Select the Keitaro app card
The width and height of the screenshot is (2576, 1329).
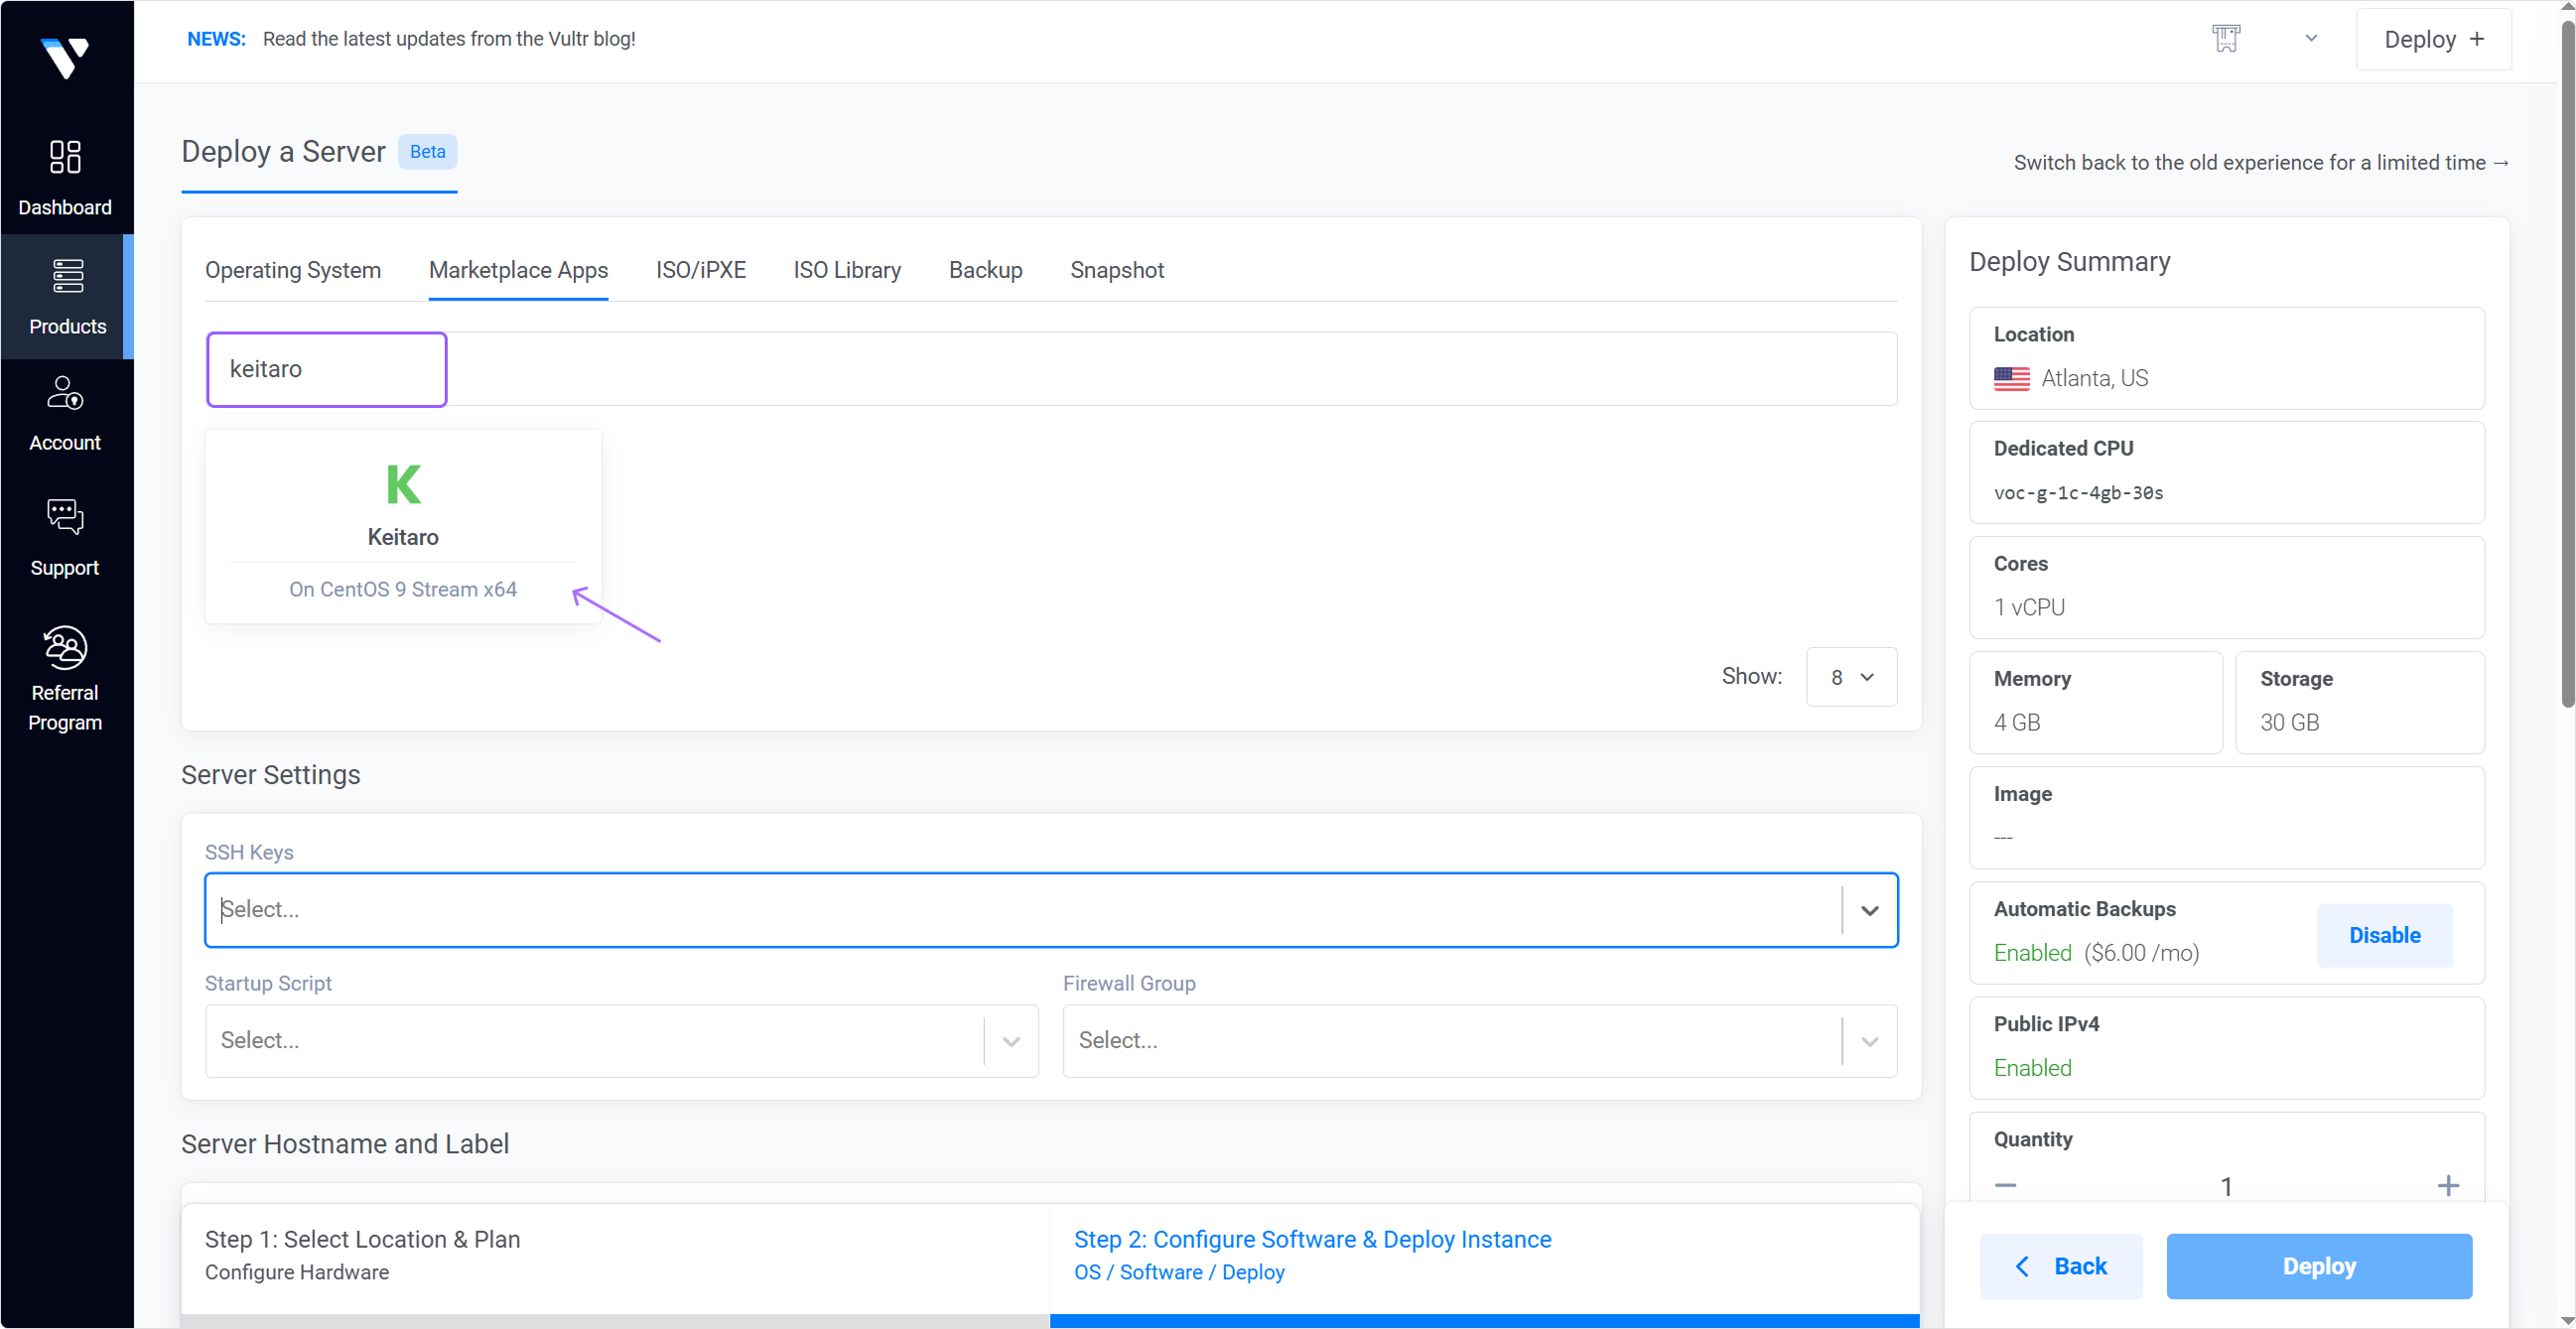coord(403,526)
